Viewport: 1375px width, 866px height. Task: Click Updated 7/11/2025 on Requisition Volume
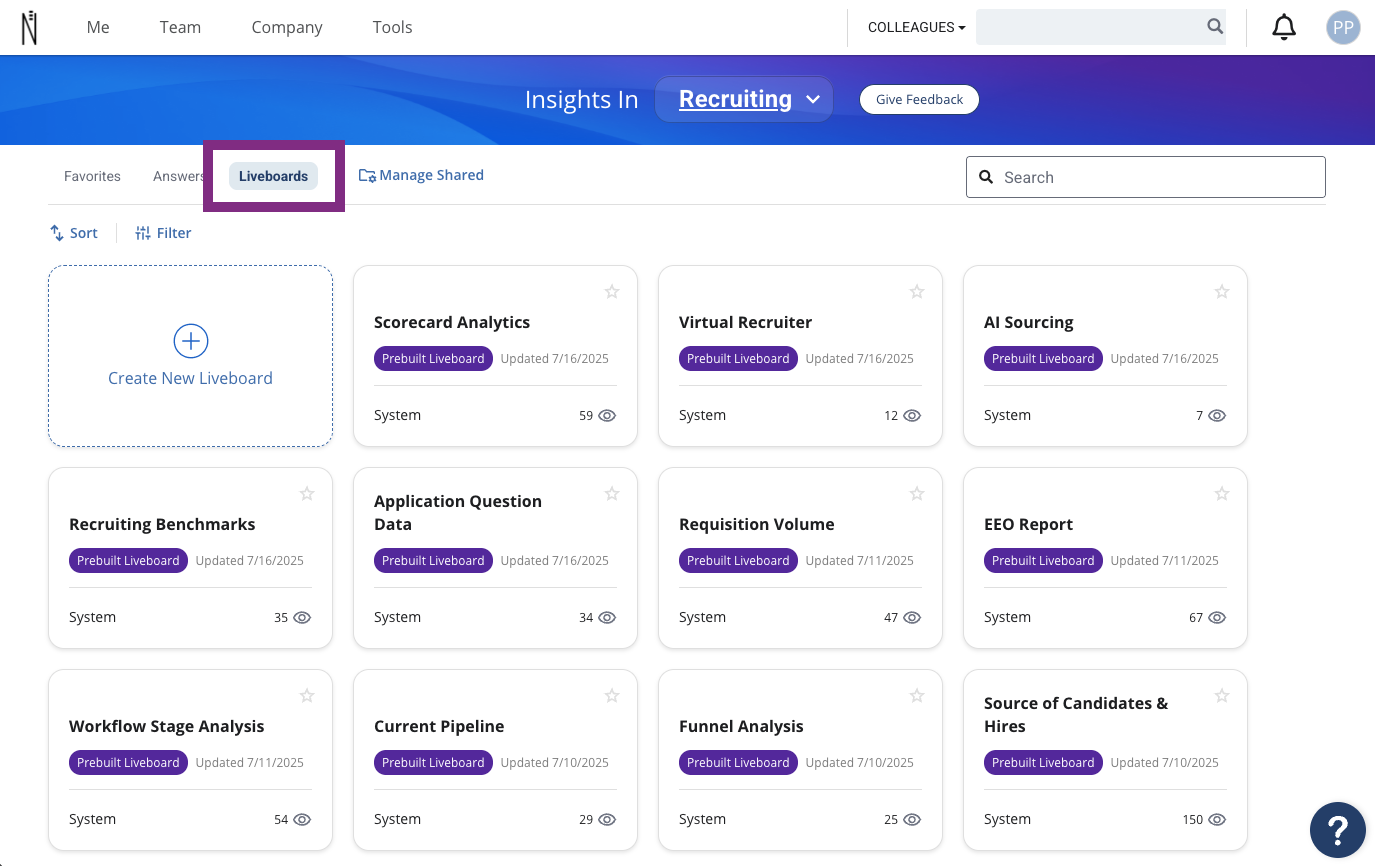point(860,561)
